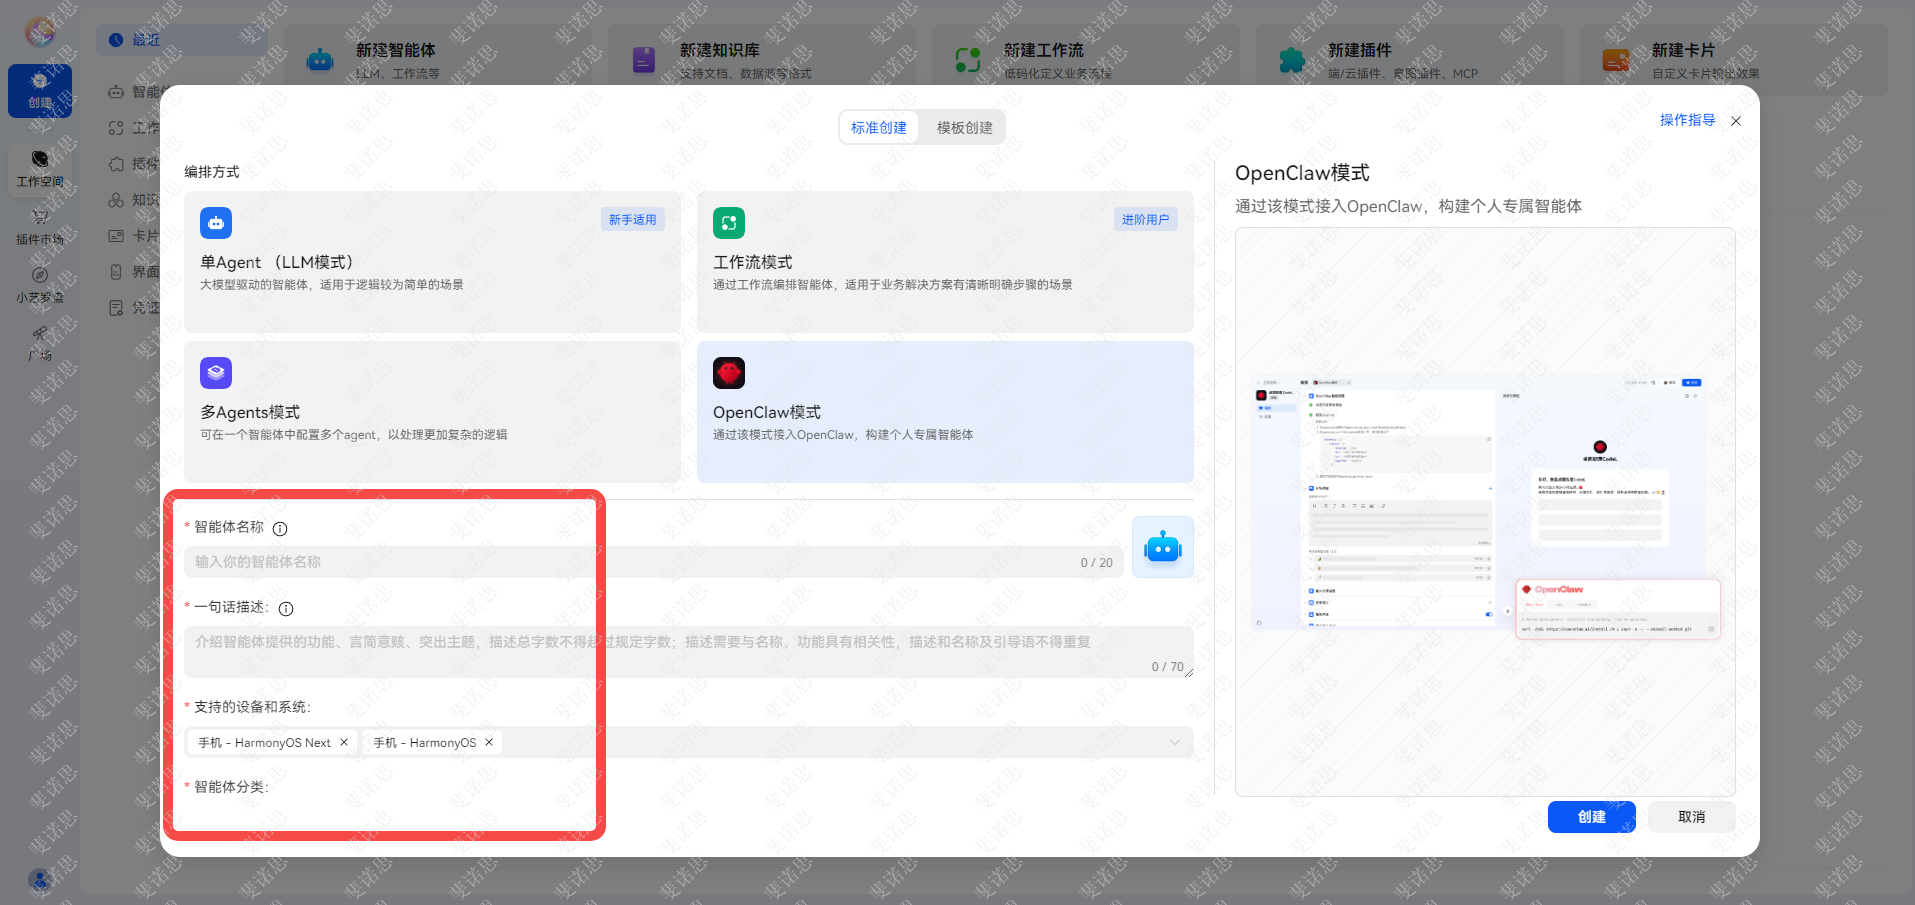This screenshot has height=905, width=1915.
Task: Click the 智能体分类 label
Action: pyautogui.click(x=231, y=787)
